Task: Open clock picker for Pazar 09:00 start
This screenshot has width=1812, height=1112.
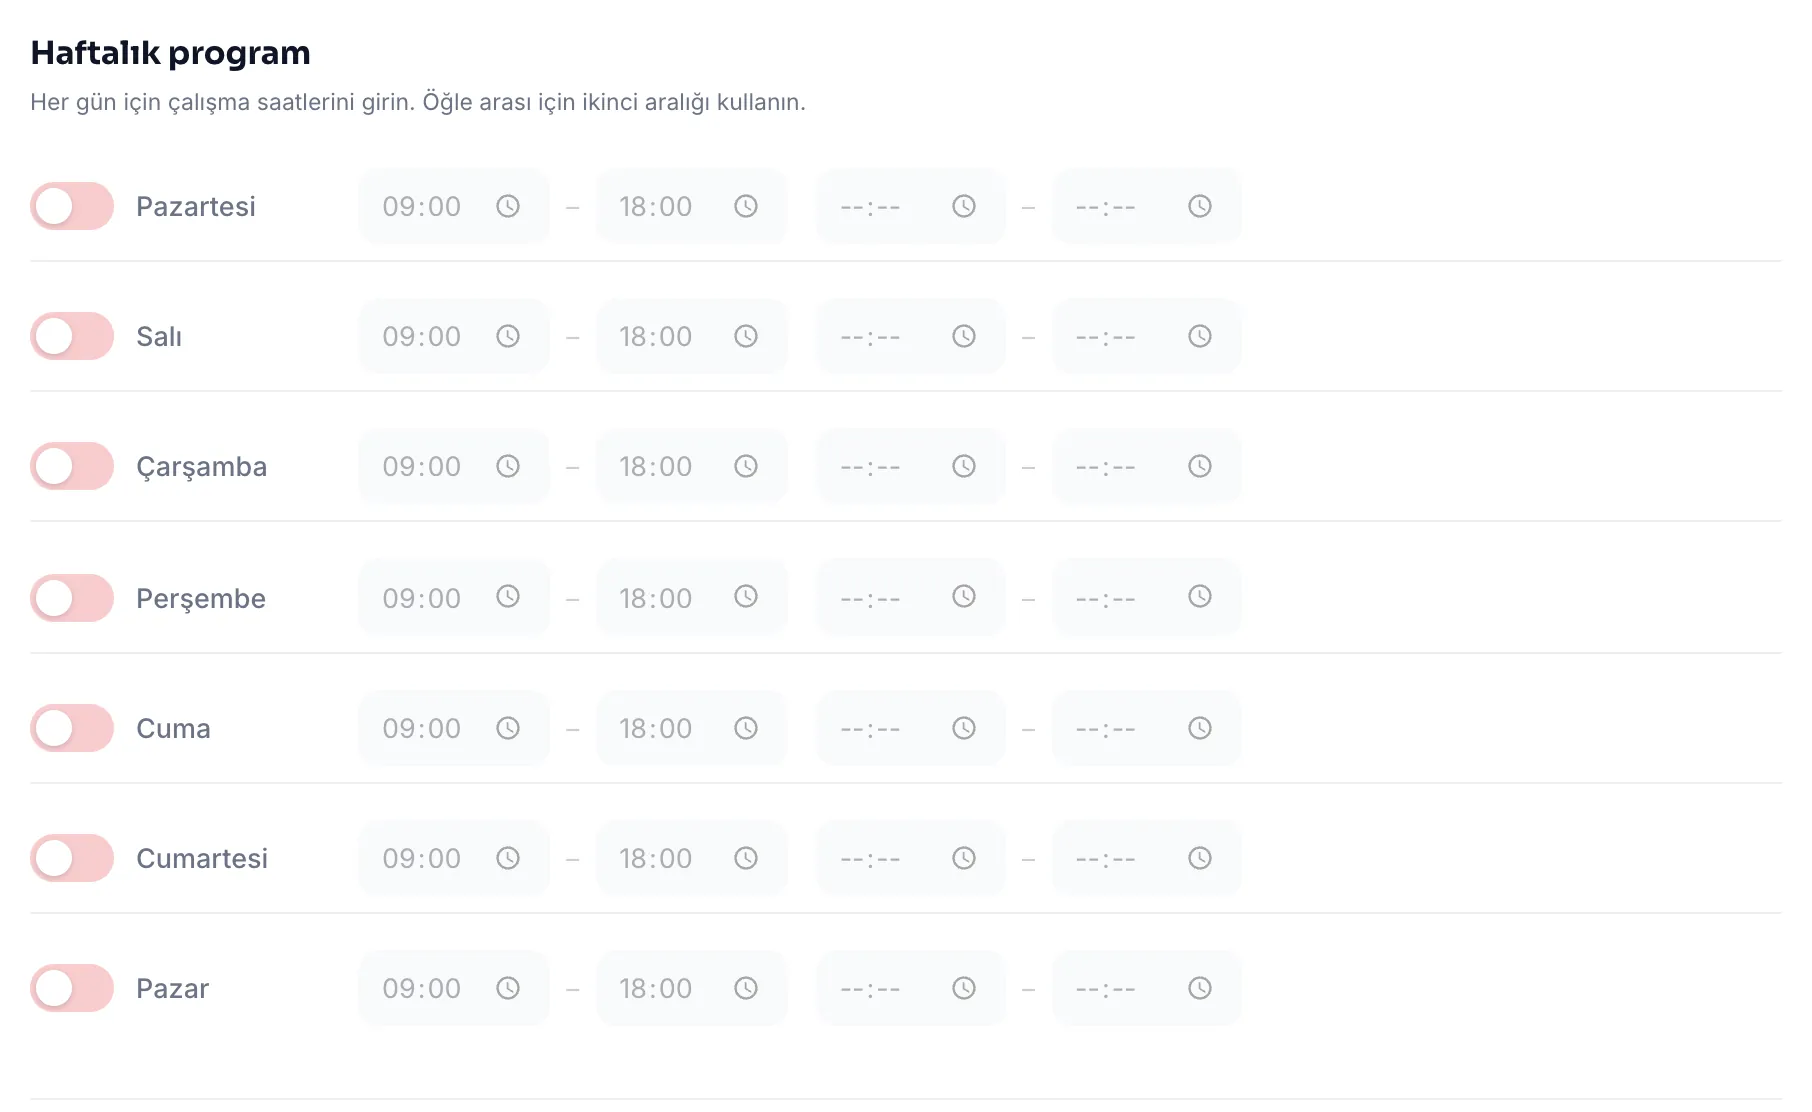Action: [x=508, y=988]
